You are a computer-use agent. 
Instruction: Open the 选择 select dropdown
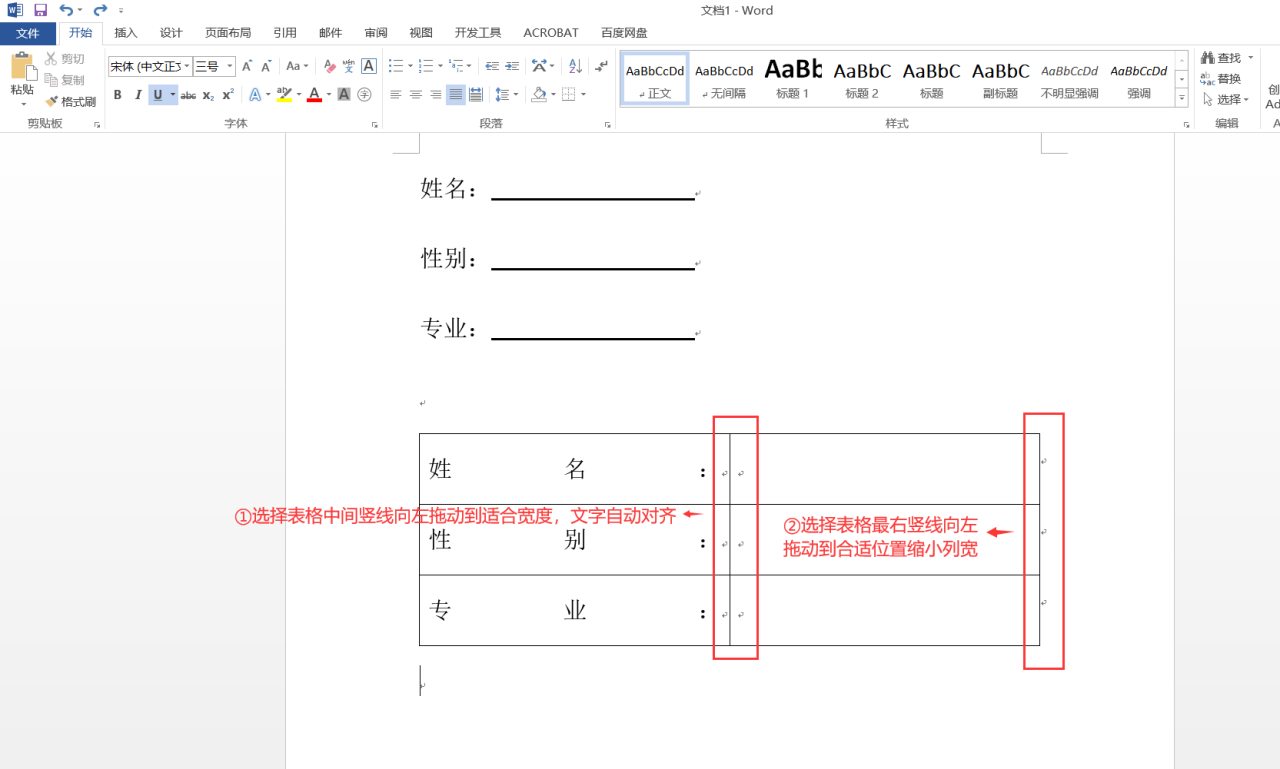coord(1225,99)
